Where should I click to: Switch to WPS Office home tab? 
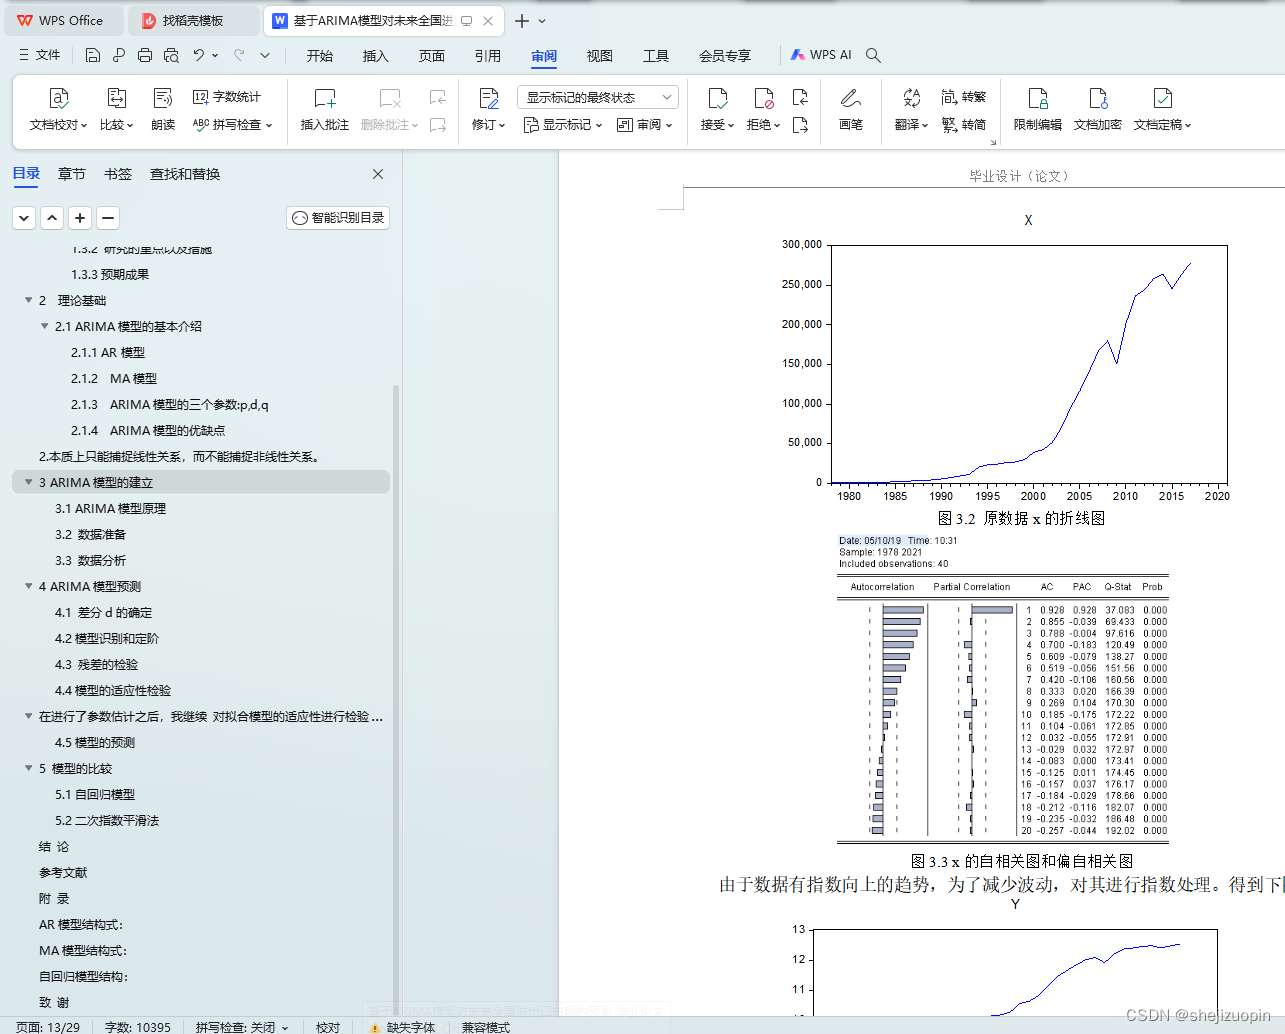click(x=62, y=20)
